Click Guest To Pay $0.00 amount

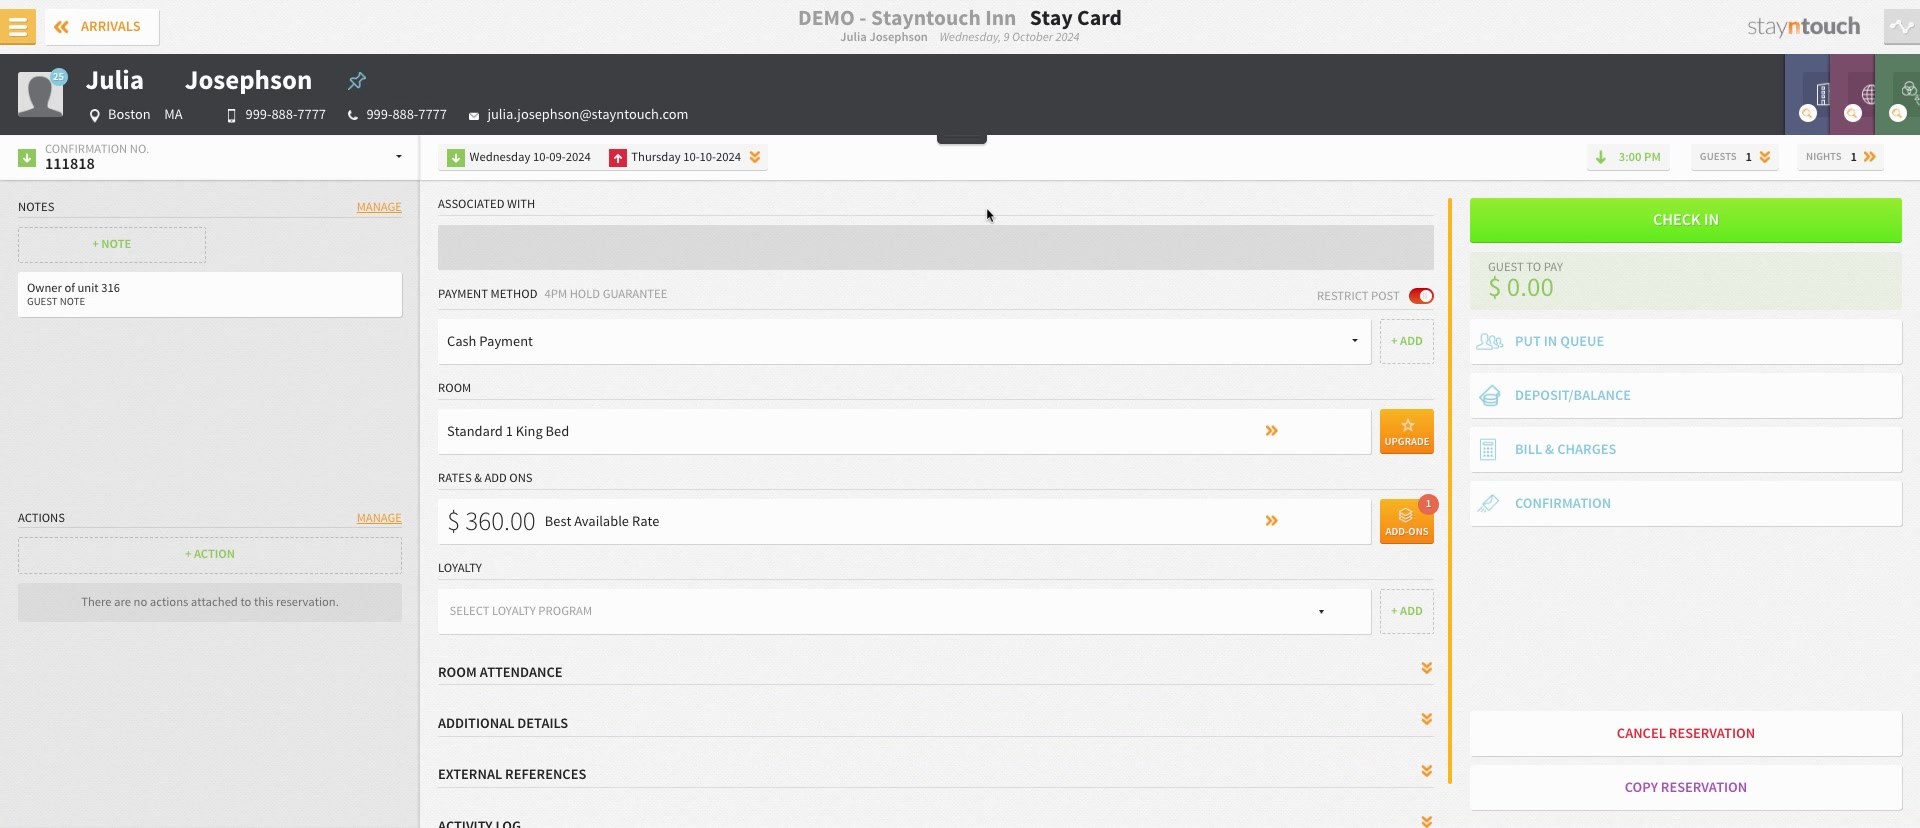click(x=1521, y=289)
